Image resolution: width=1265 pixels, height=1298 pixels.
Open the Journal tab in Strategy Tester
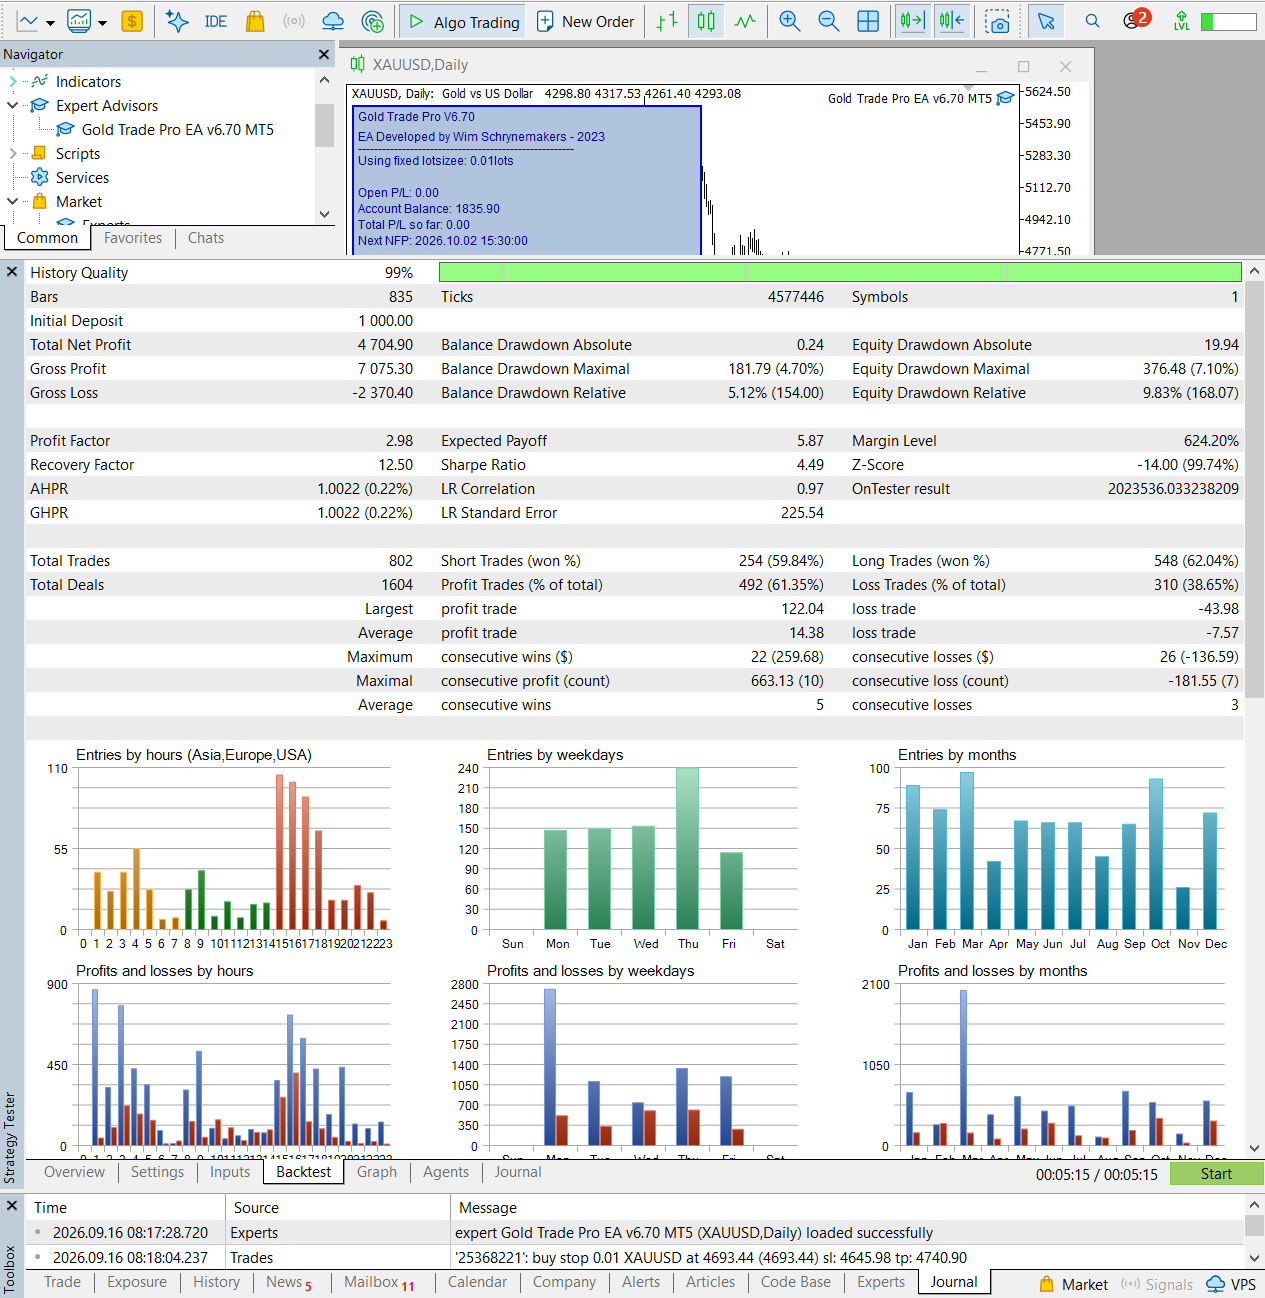[518, 1172]
